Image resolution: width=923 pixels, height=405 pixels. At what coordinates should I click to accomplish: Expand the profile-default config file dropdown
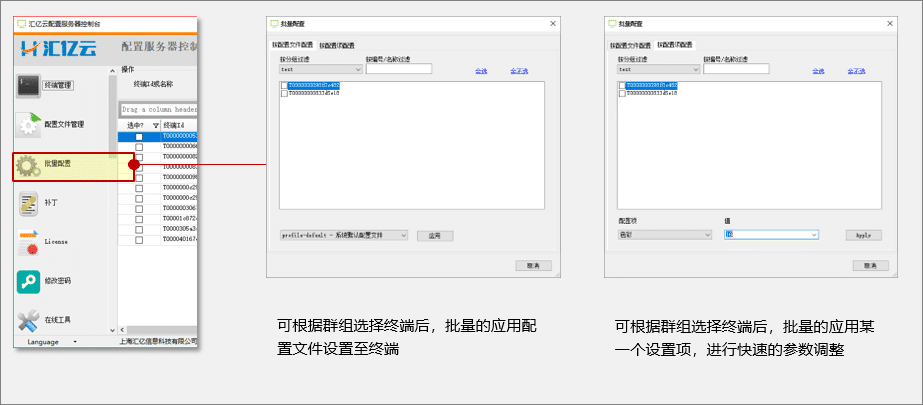[403, 235]
